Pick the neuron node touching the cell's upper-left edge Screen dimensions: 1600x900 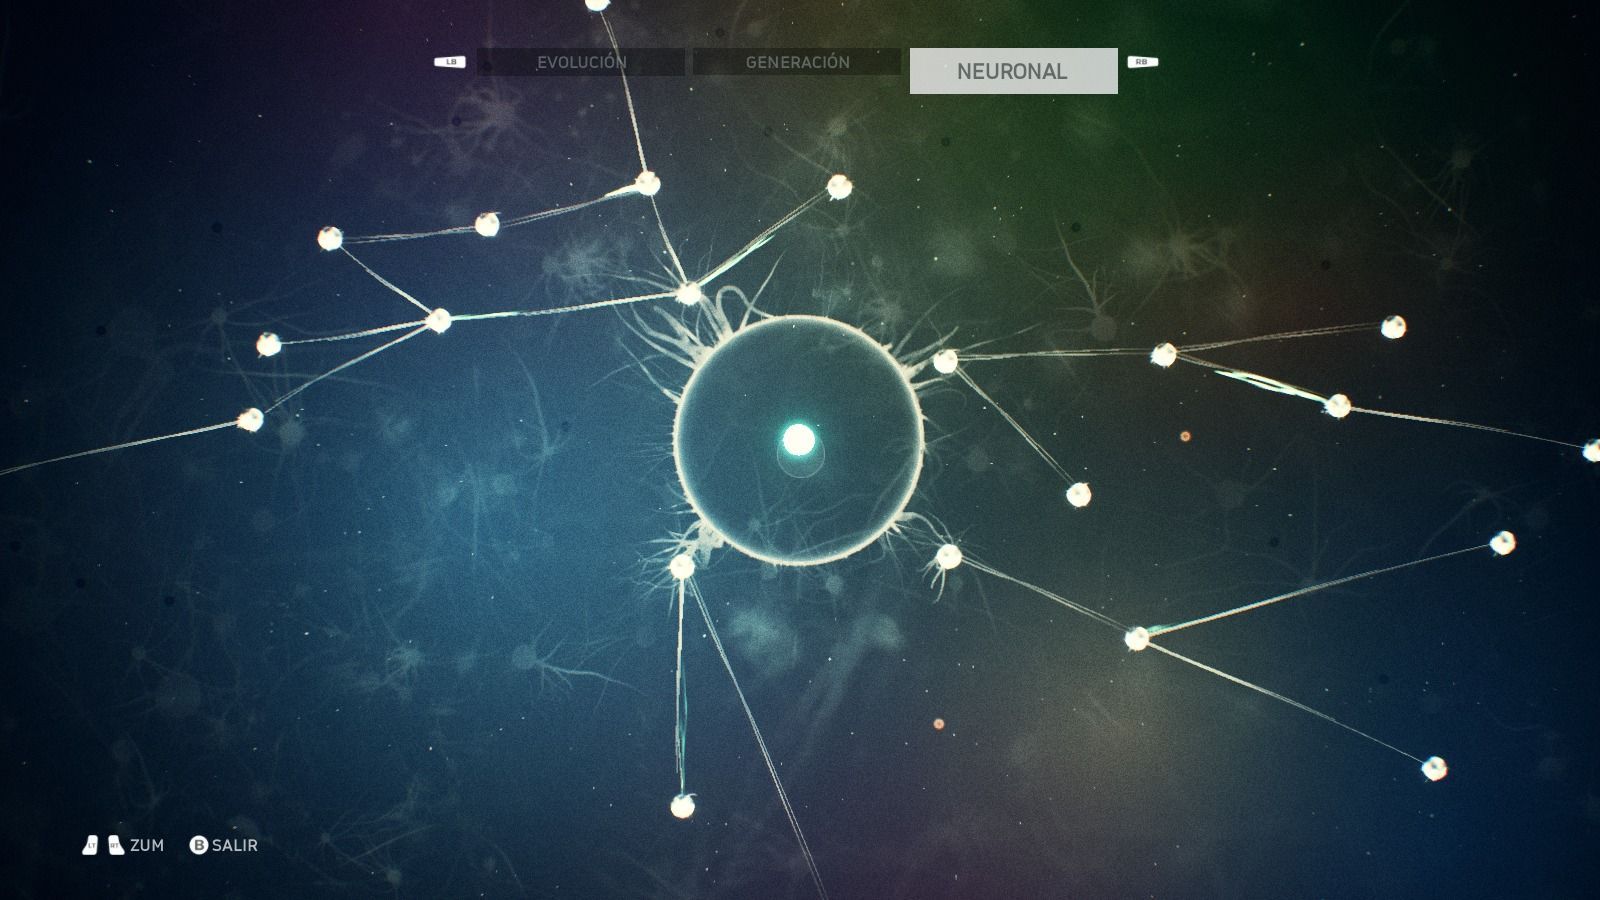click(x=689, y=293)
